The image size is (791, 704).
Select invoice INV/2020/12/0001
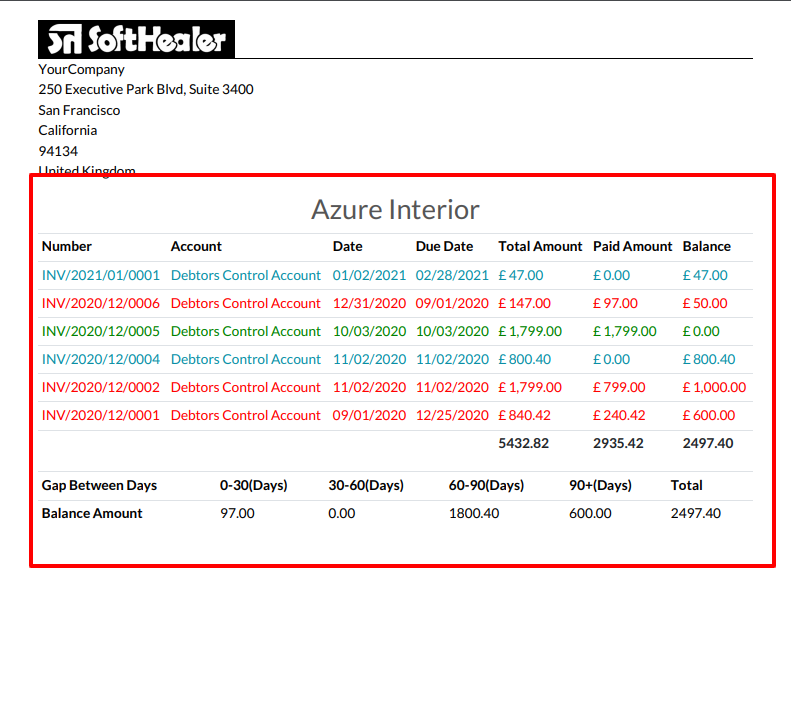(x=100, y=415)
